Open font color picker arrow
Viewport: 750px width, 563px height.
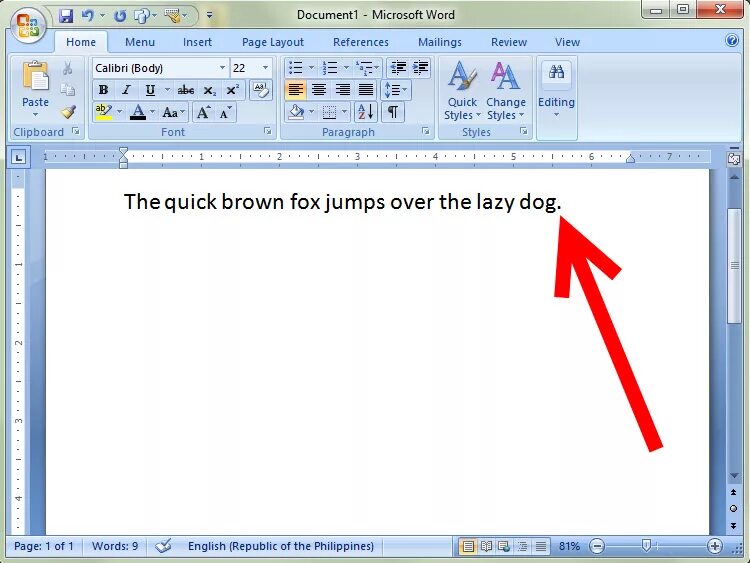pos(153,113)
